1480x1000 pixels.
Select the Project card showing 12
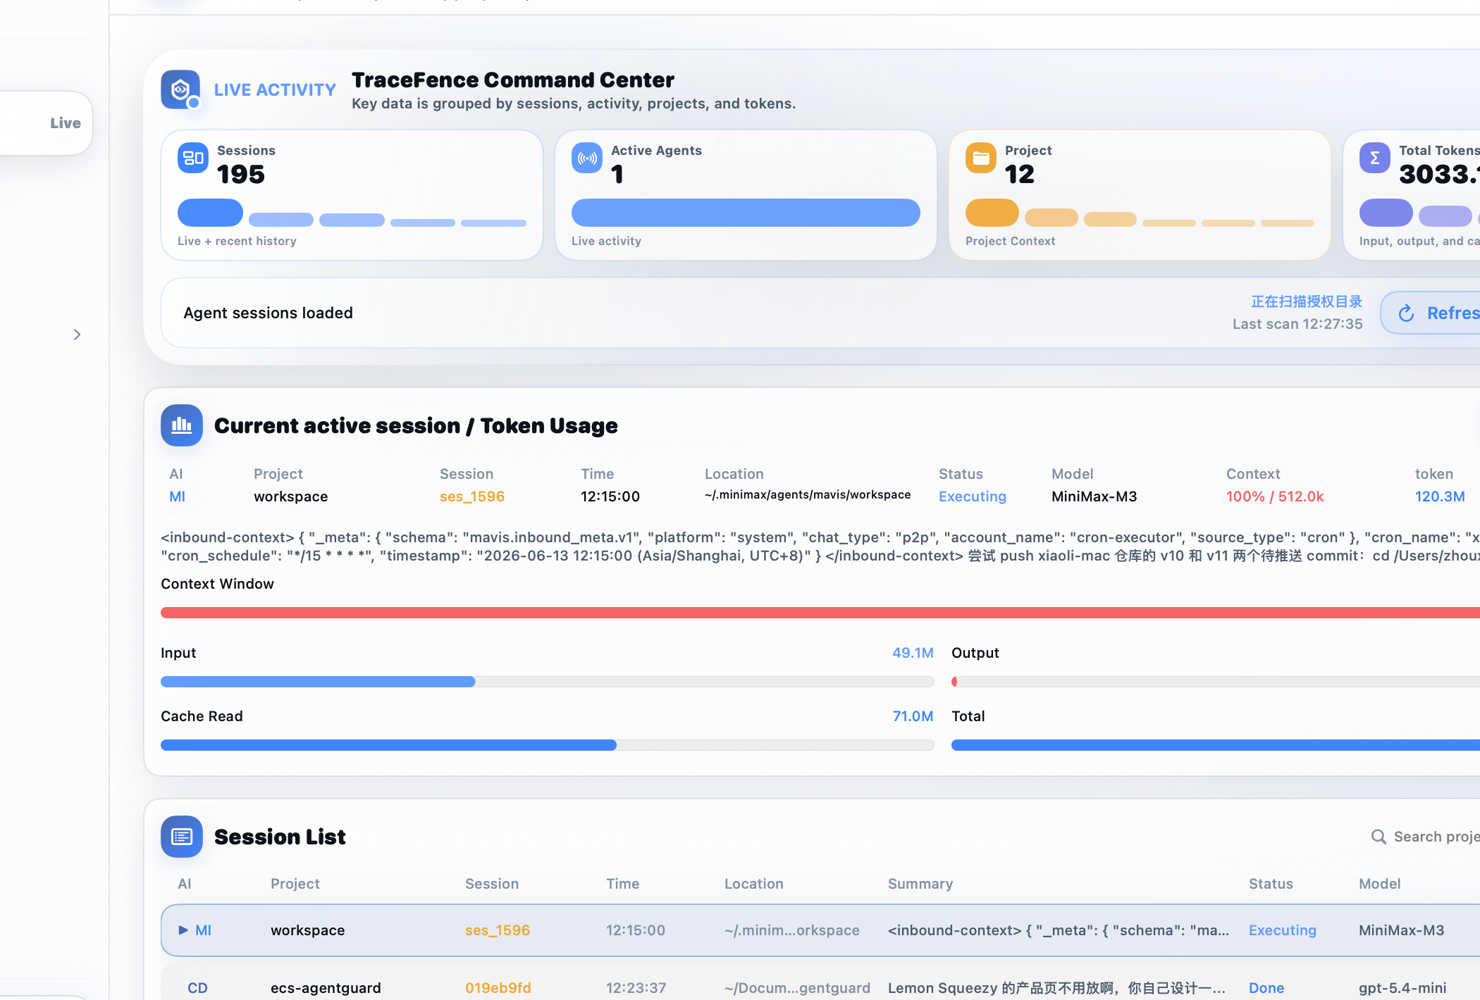1140,195
